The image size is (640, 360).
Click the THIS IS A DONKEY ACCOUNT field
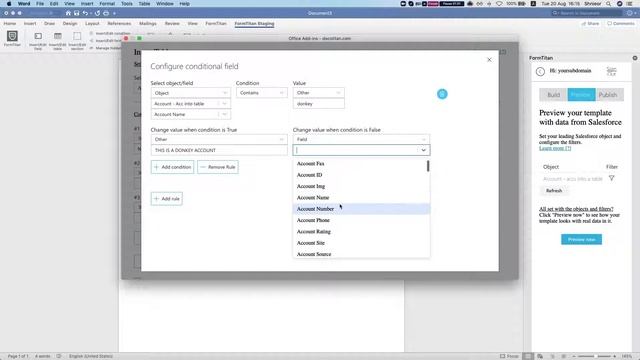coord(219,150)
